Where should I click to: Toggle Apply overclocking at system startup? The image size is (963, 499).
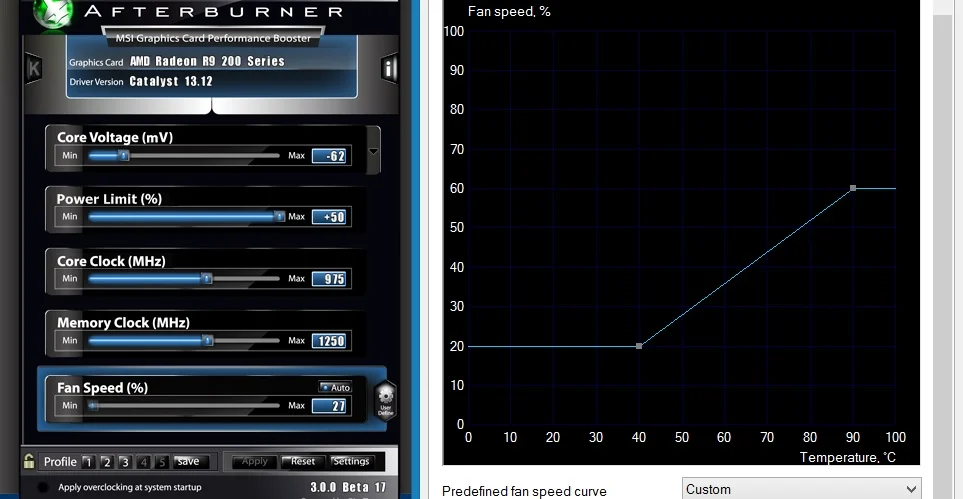(43, 487)
